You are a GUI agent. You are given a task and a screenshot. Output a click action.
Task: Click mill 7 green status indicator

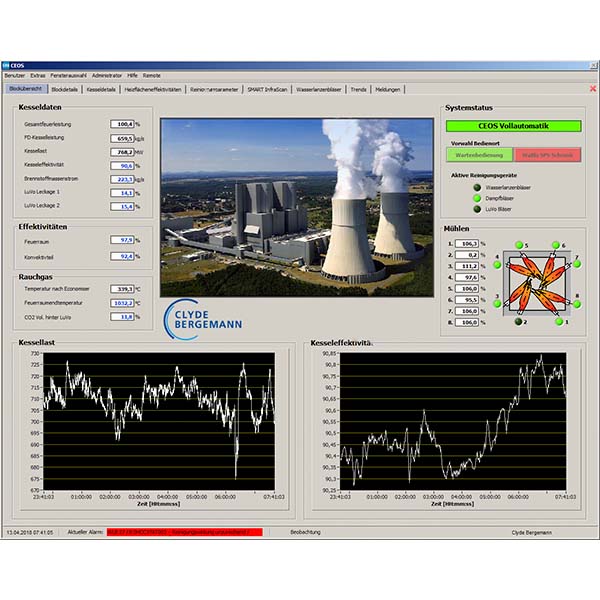click(577, 264)
